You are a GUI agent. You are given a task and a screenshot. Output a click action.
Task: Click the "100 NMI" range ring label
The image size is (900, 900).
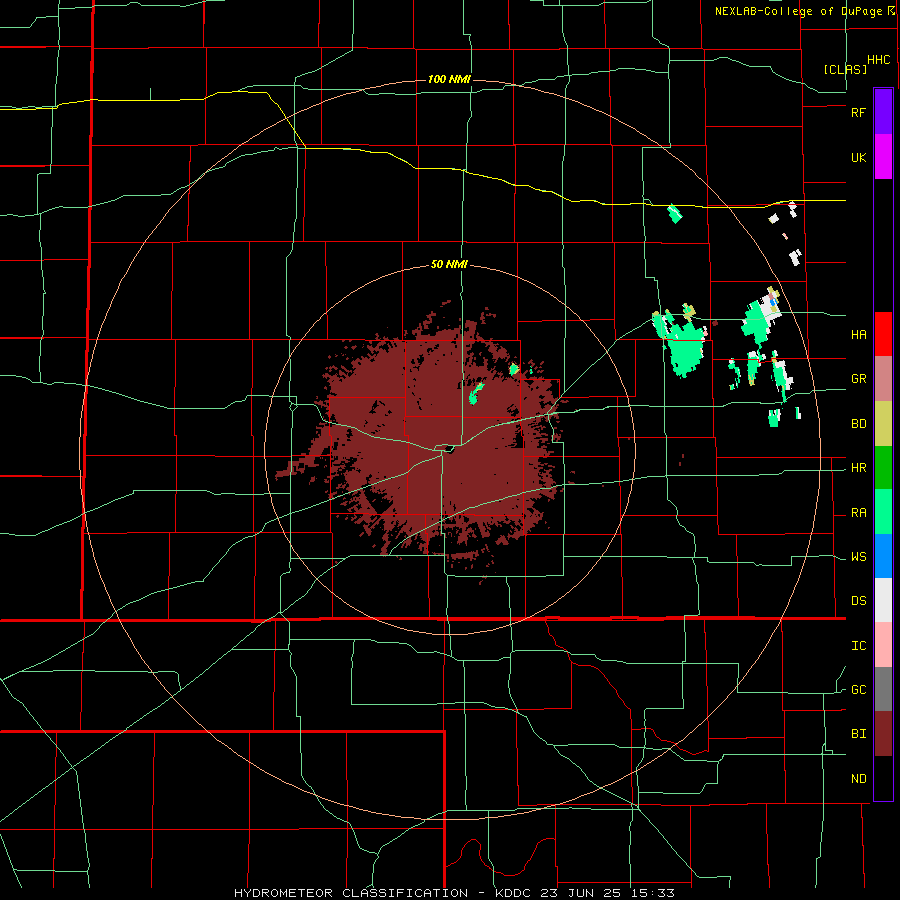point(449,79)
